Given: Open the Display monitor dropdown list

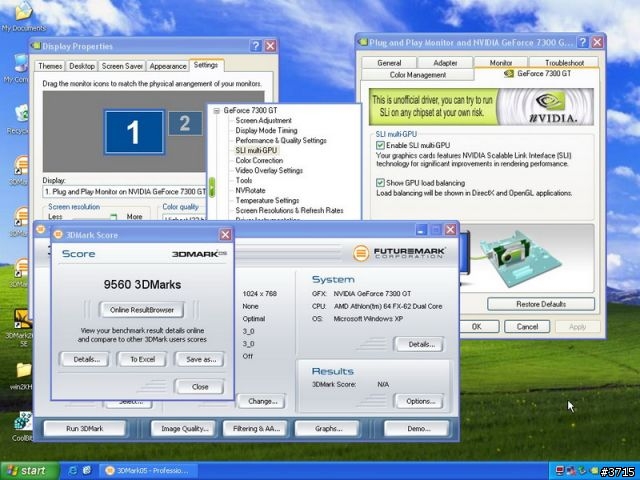Looking at the screenshot, I should [x=124, y=192].
